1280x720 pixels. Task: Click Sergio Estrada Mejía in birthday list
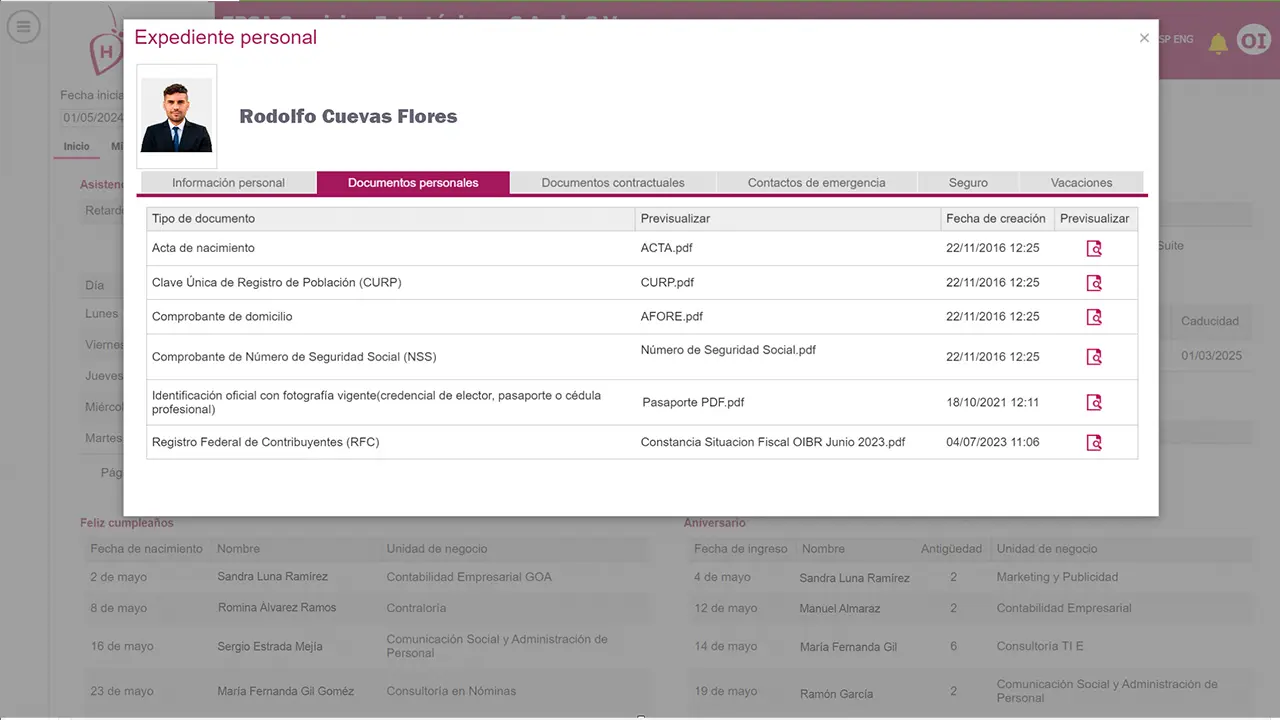click(x=270, y=647)
